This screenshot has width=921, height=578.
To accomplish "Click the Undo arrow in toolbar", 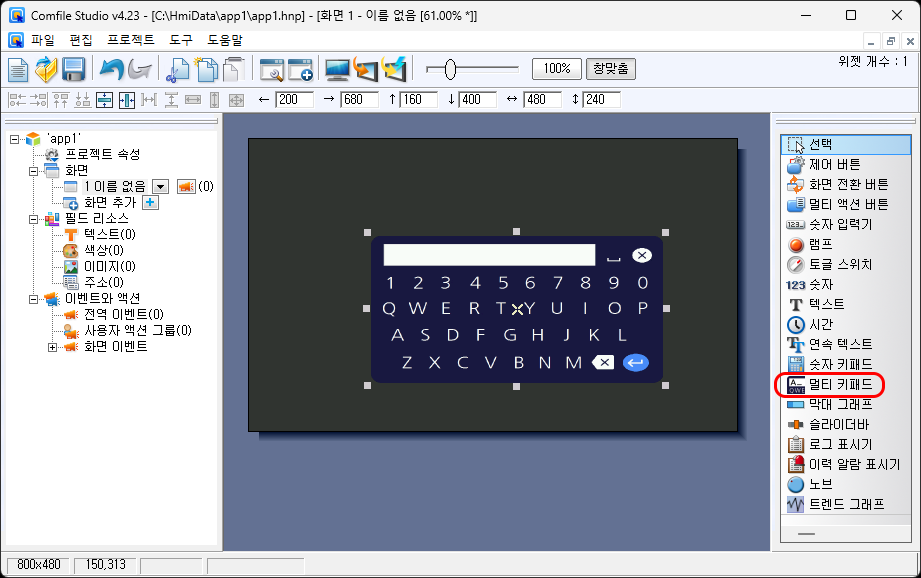I will click(x=110, y=69).
